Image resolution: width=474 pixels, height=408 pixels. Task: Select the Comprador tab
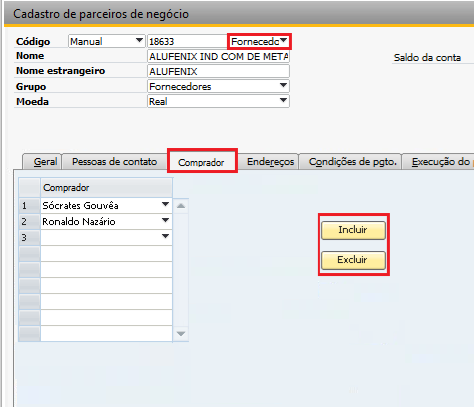pos(201,162)
